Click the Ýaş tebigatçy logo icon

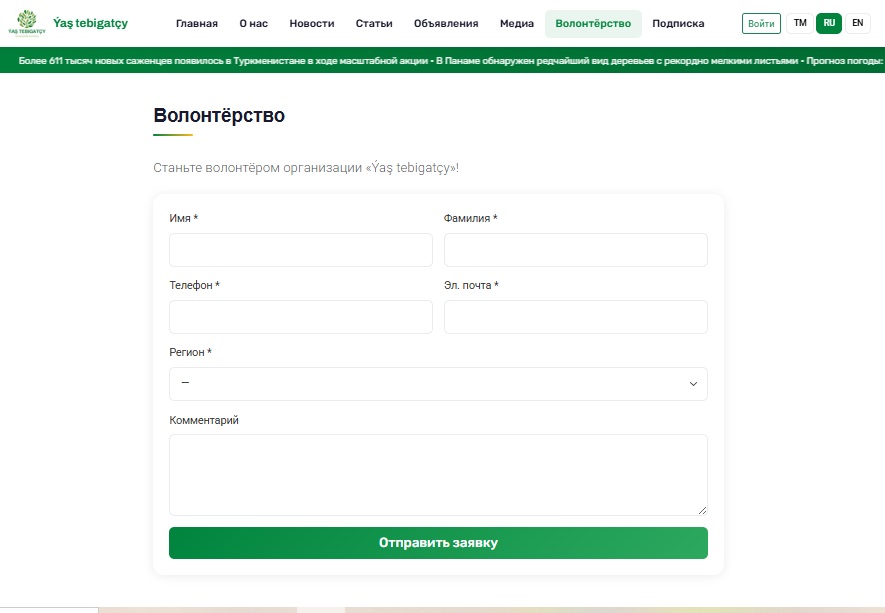[27, 23]
